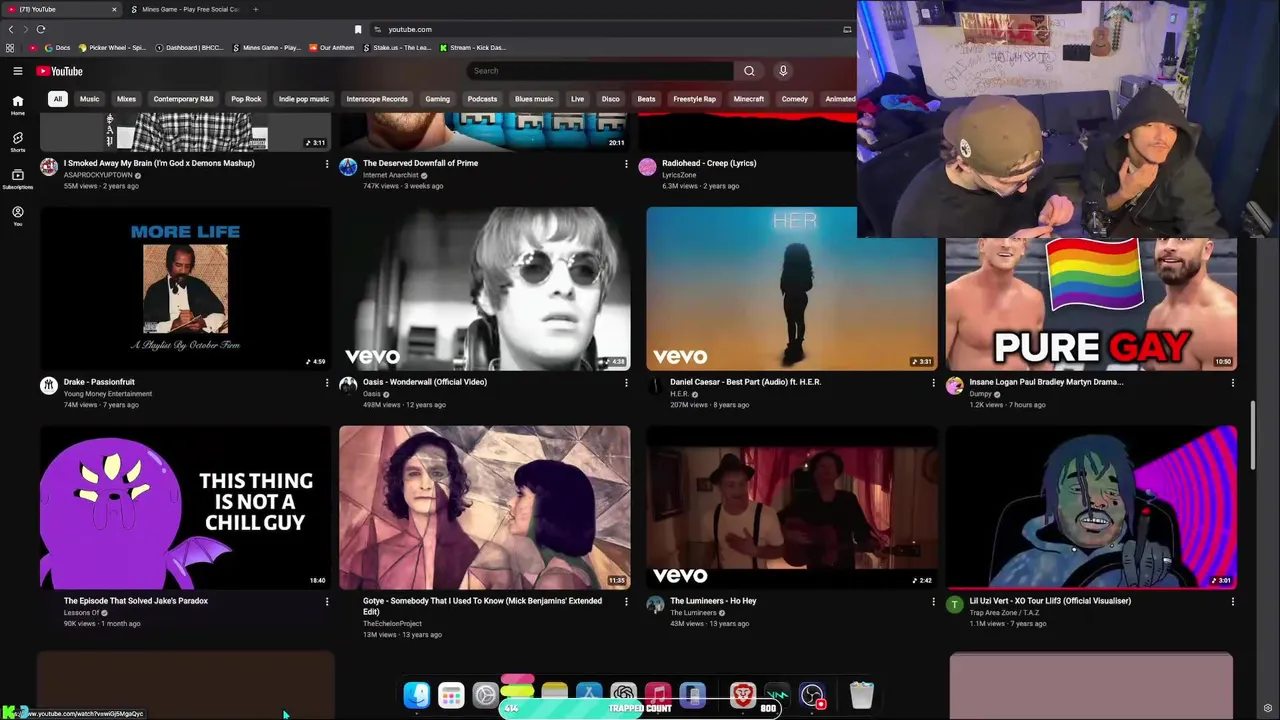The height and width of the screenshot is (720, 1280).
Task: Open more options for The Lumineers - Ho Hey
Action: coord(933,602)
